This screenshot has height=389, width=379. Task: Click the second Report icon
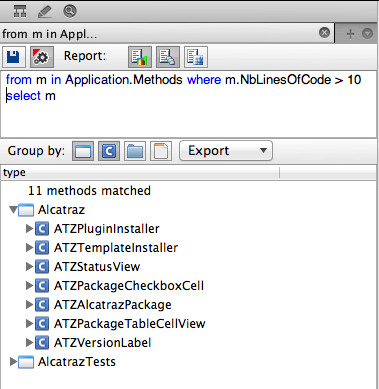168,57
